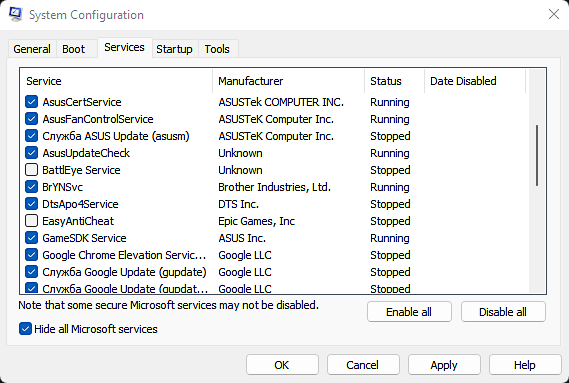Click the System Configuration title bar icon

[15, 15]
